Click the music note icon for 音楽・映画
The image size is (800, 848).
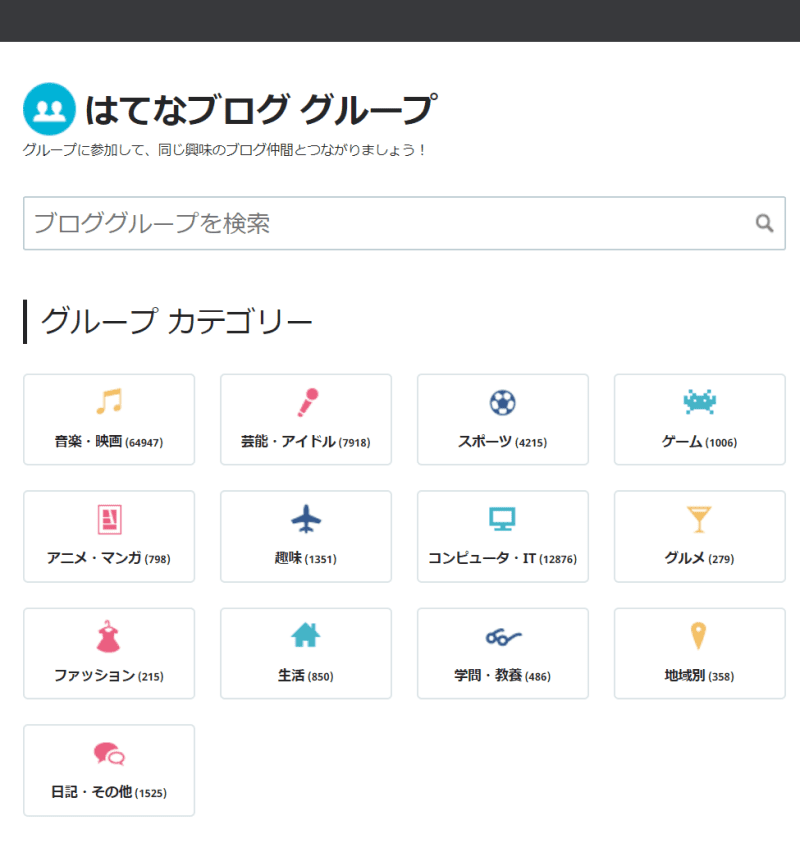coord(109,402)
